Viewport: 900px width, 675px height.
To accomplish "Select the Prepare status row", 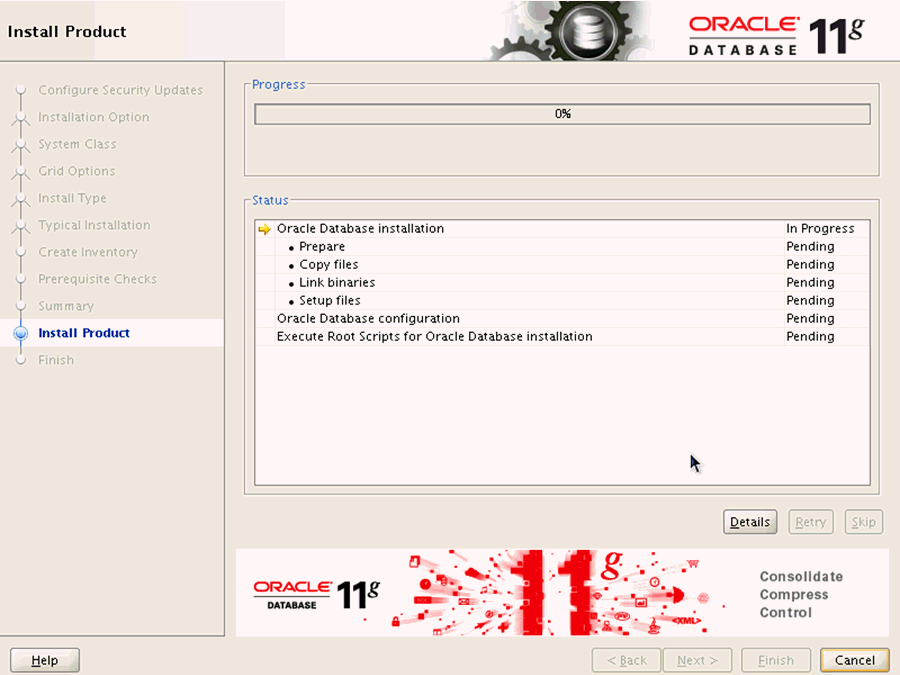I will [562, 246].
